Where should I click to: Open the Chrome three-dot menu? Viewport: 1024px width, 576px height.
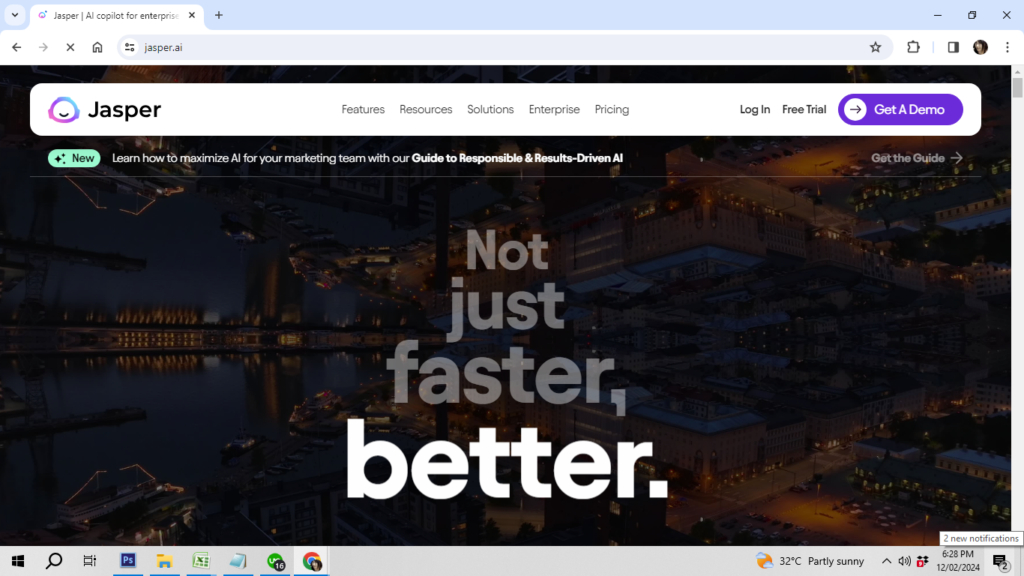tap(1007, 47)
